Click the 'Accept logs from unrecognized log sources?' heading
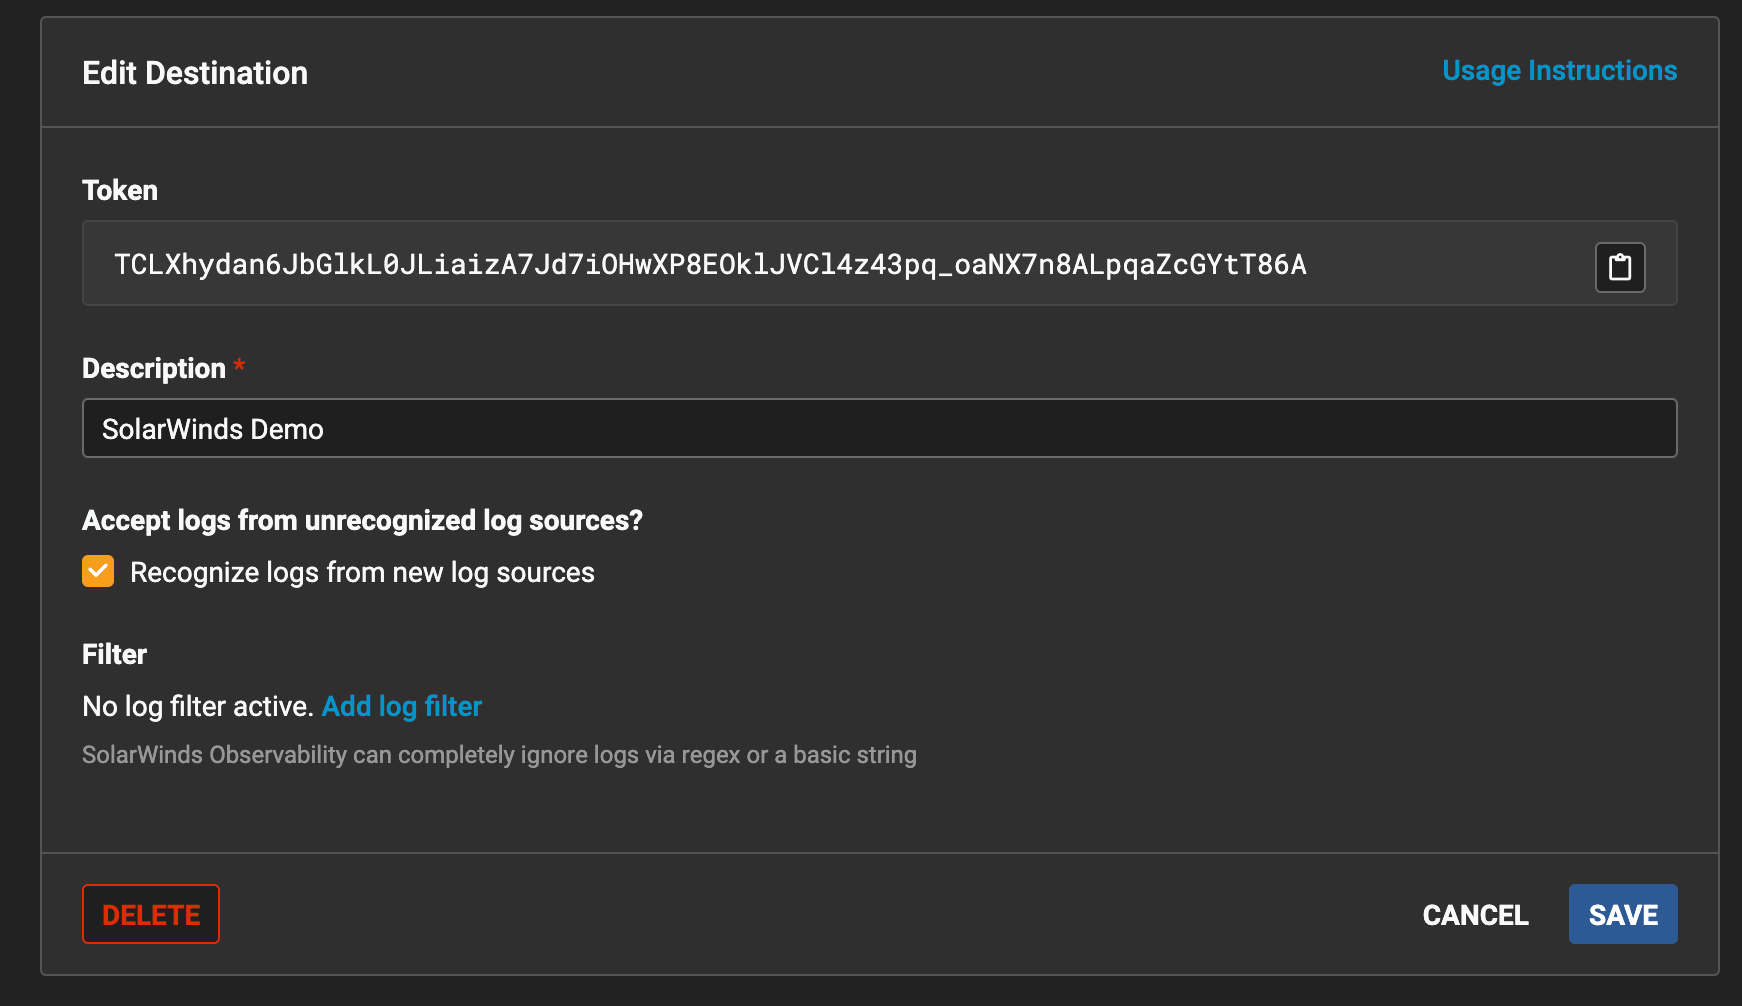This screenshot has width=1742, height=1006. [362, 521]
